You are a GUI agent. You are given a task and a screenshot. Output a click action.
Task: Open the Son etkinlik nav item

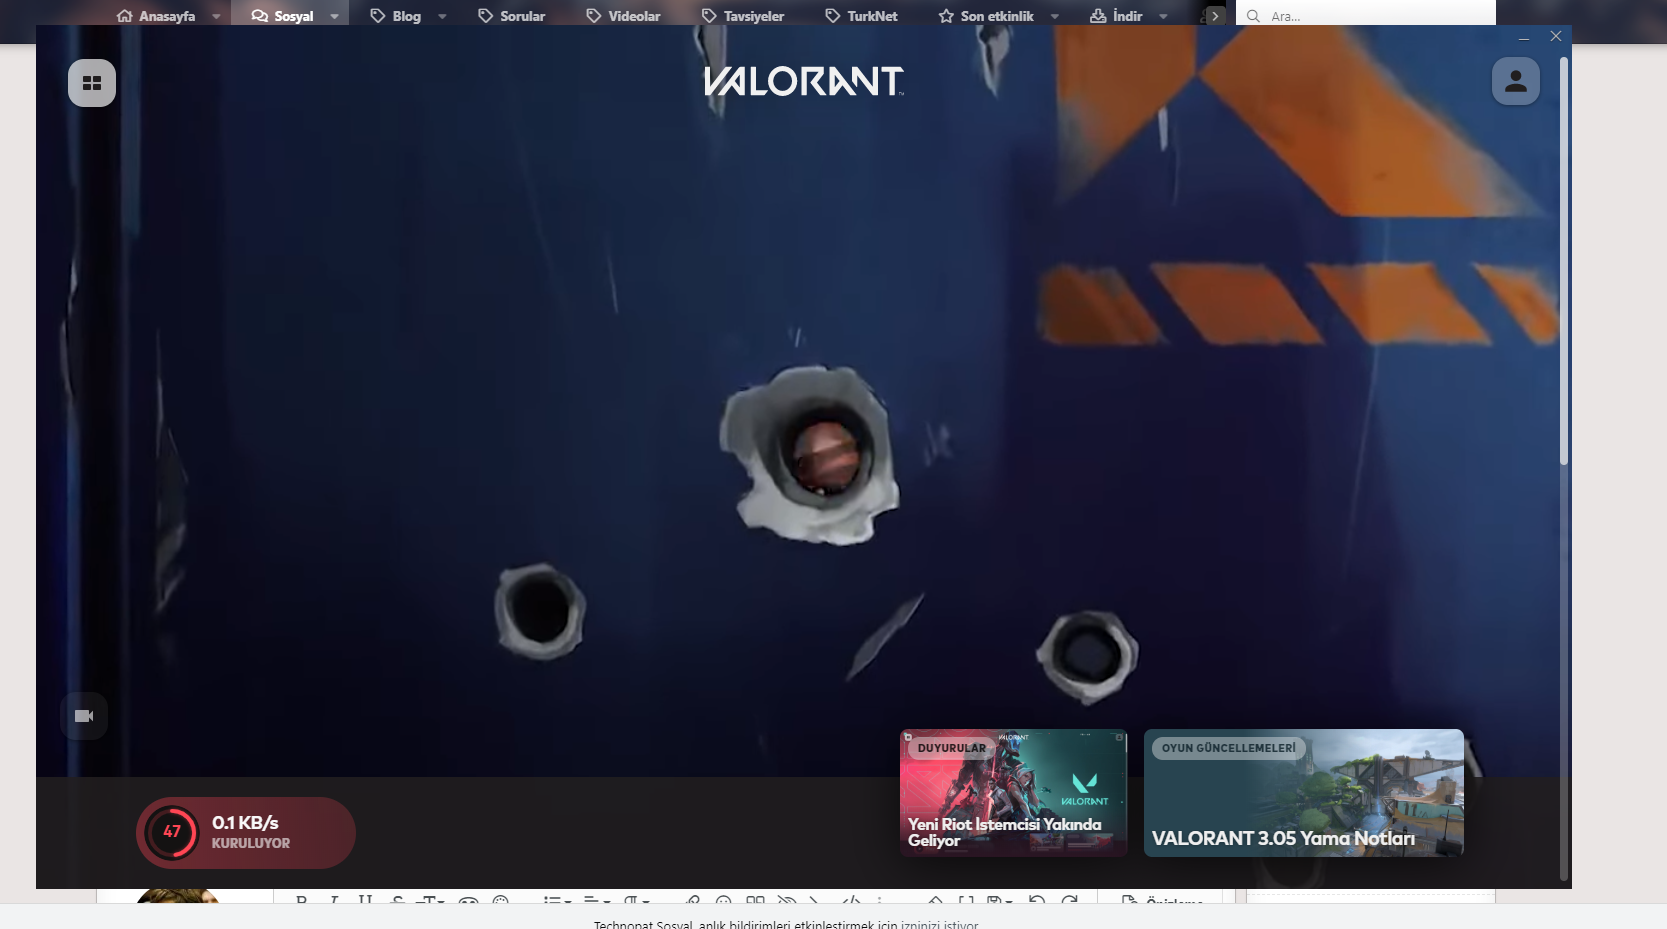[986, 16]
